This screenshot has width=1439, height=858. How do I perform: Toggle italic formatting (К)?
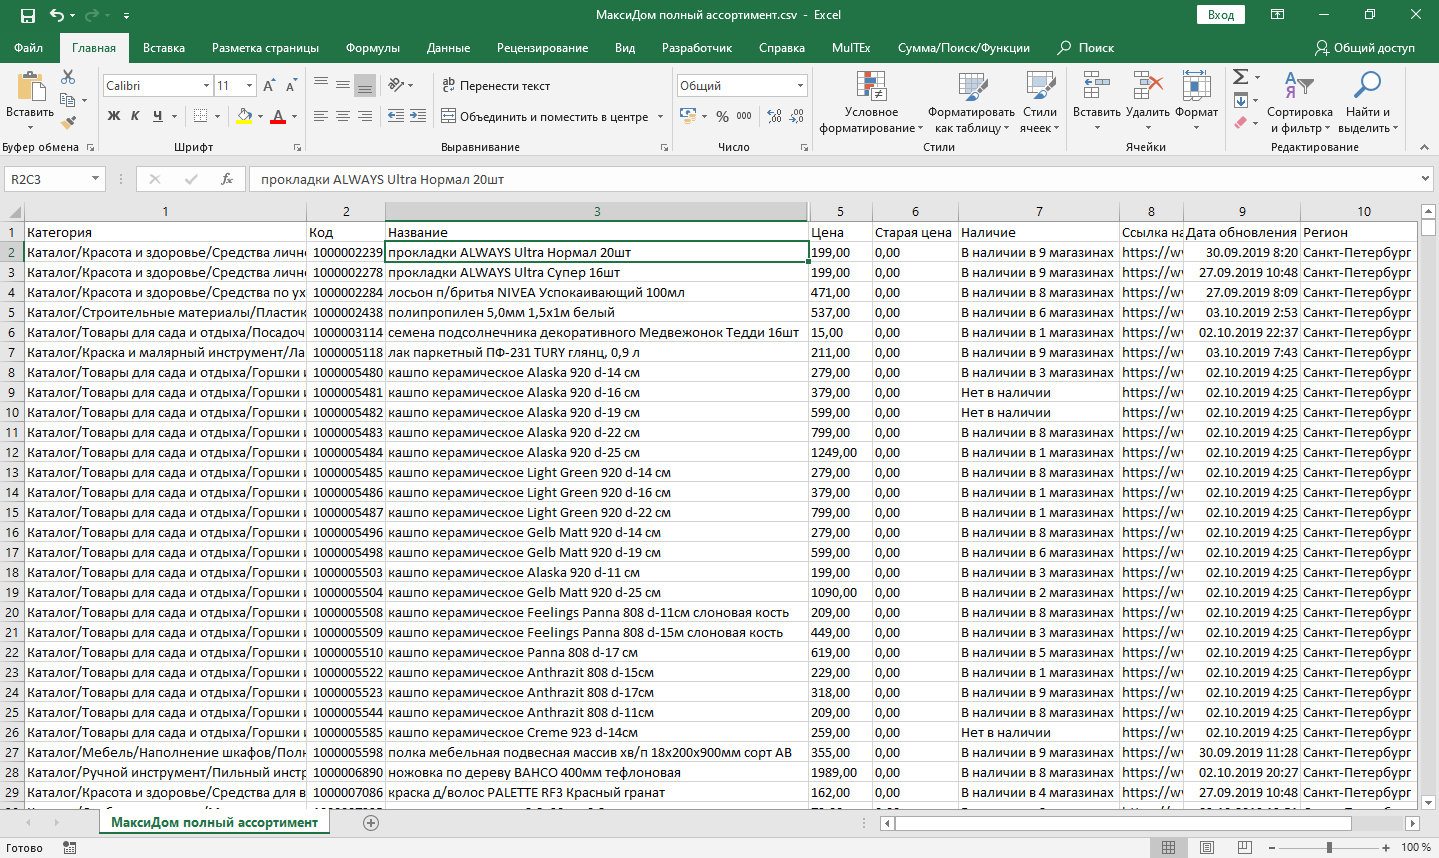tap(135, 116)
